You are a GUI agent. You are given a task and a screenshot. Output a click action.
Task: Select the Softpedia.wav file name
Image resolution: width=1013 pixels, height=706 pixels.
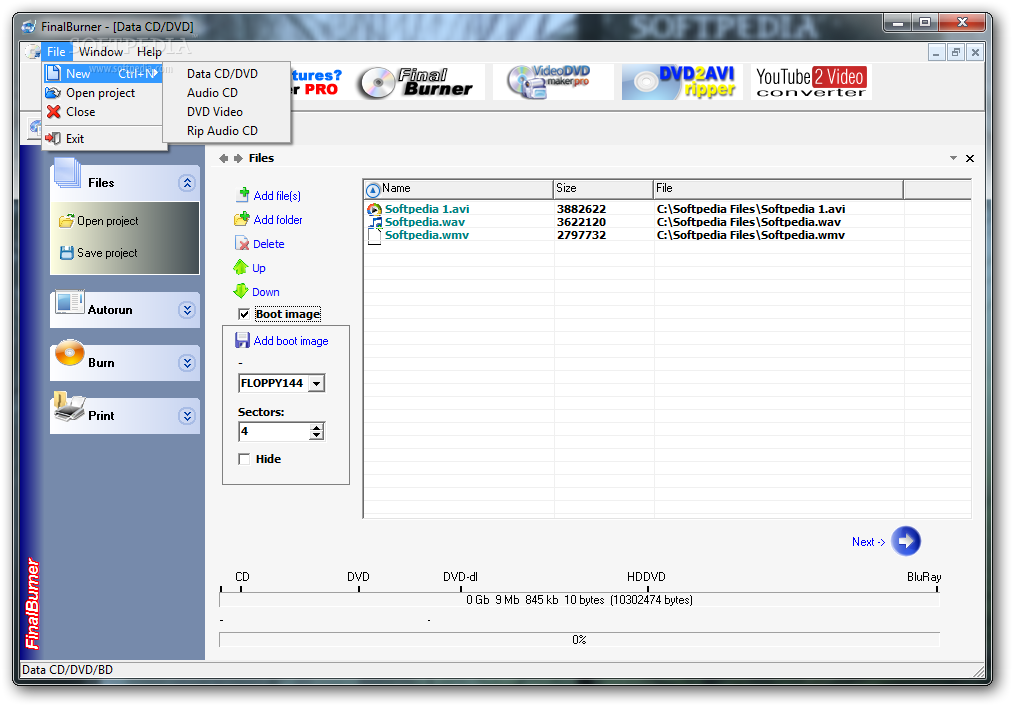coord(425,222)
